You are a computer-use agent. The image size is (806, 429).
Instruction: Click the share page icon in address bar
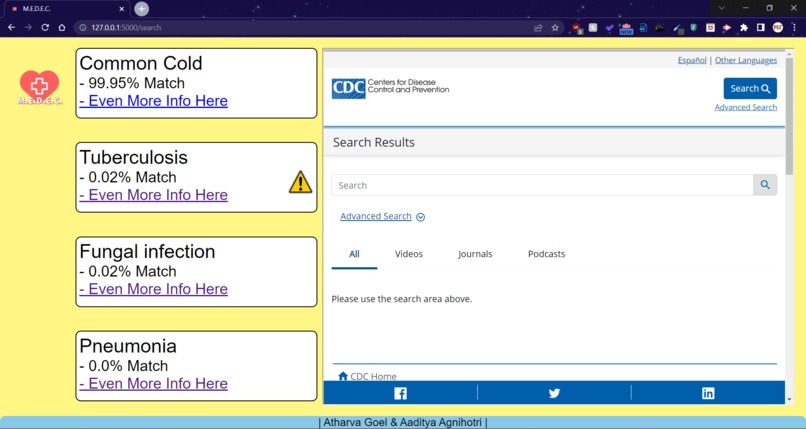point(538,28)
